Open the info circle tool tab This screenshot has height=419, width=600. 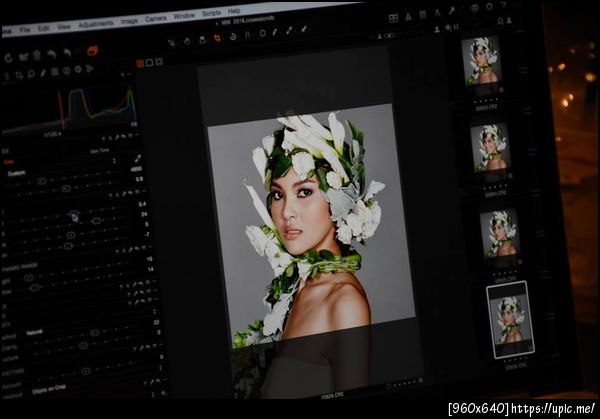coord(66,71)
